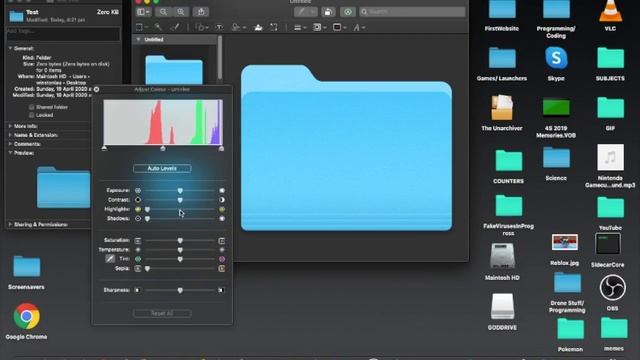Click the Auto Levels button

162,168
